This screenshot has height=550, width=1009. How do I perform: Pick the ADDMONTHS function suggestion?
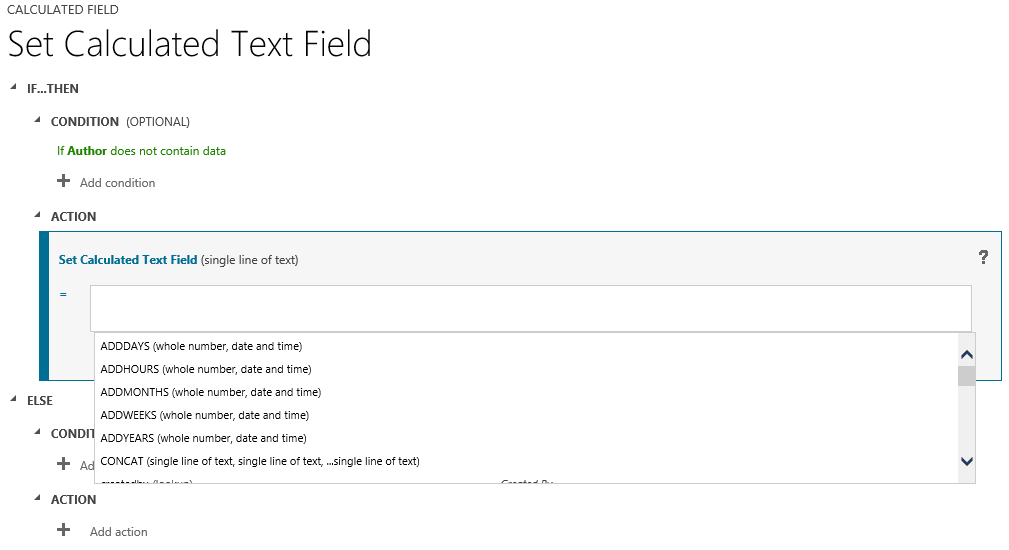tap(210, 392)
